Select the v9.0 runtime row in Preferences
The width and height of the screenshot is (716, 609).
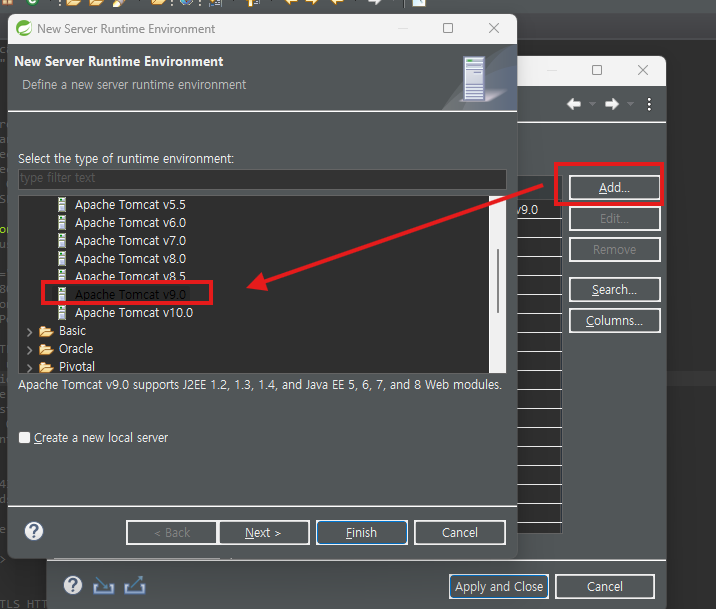coord(539,210)
